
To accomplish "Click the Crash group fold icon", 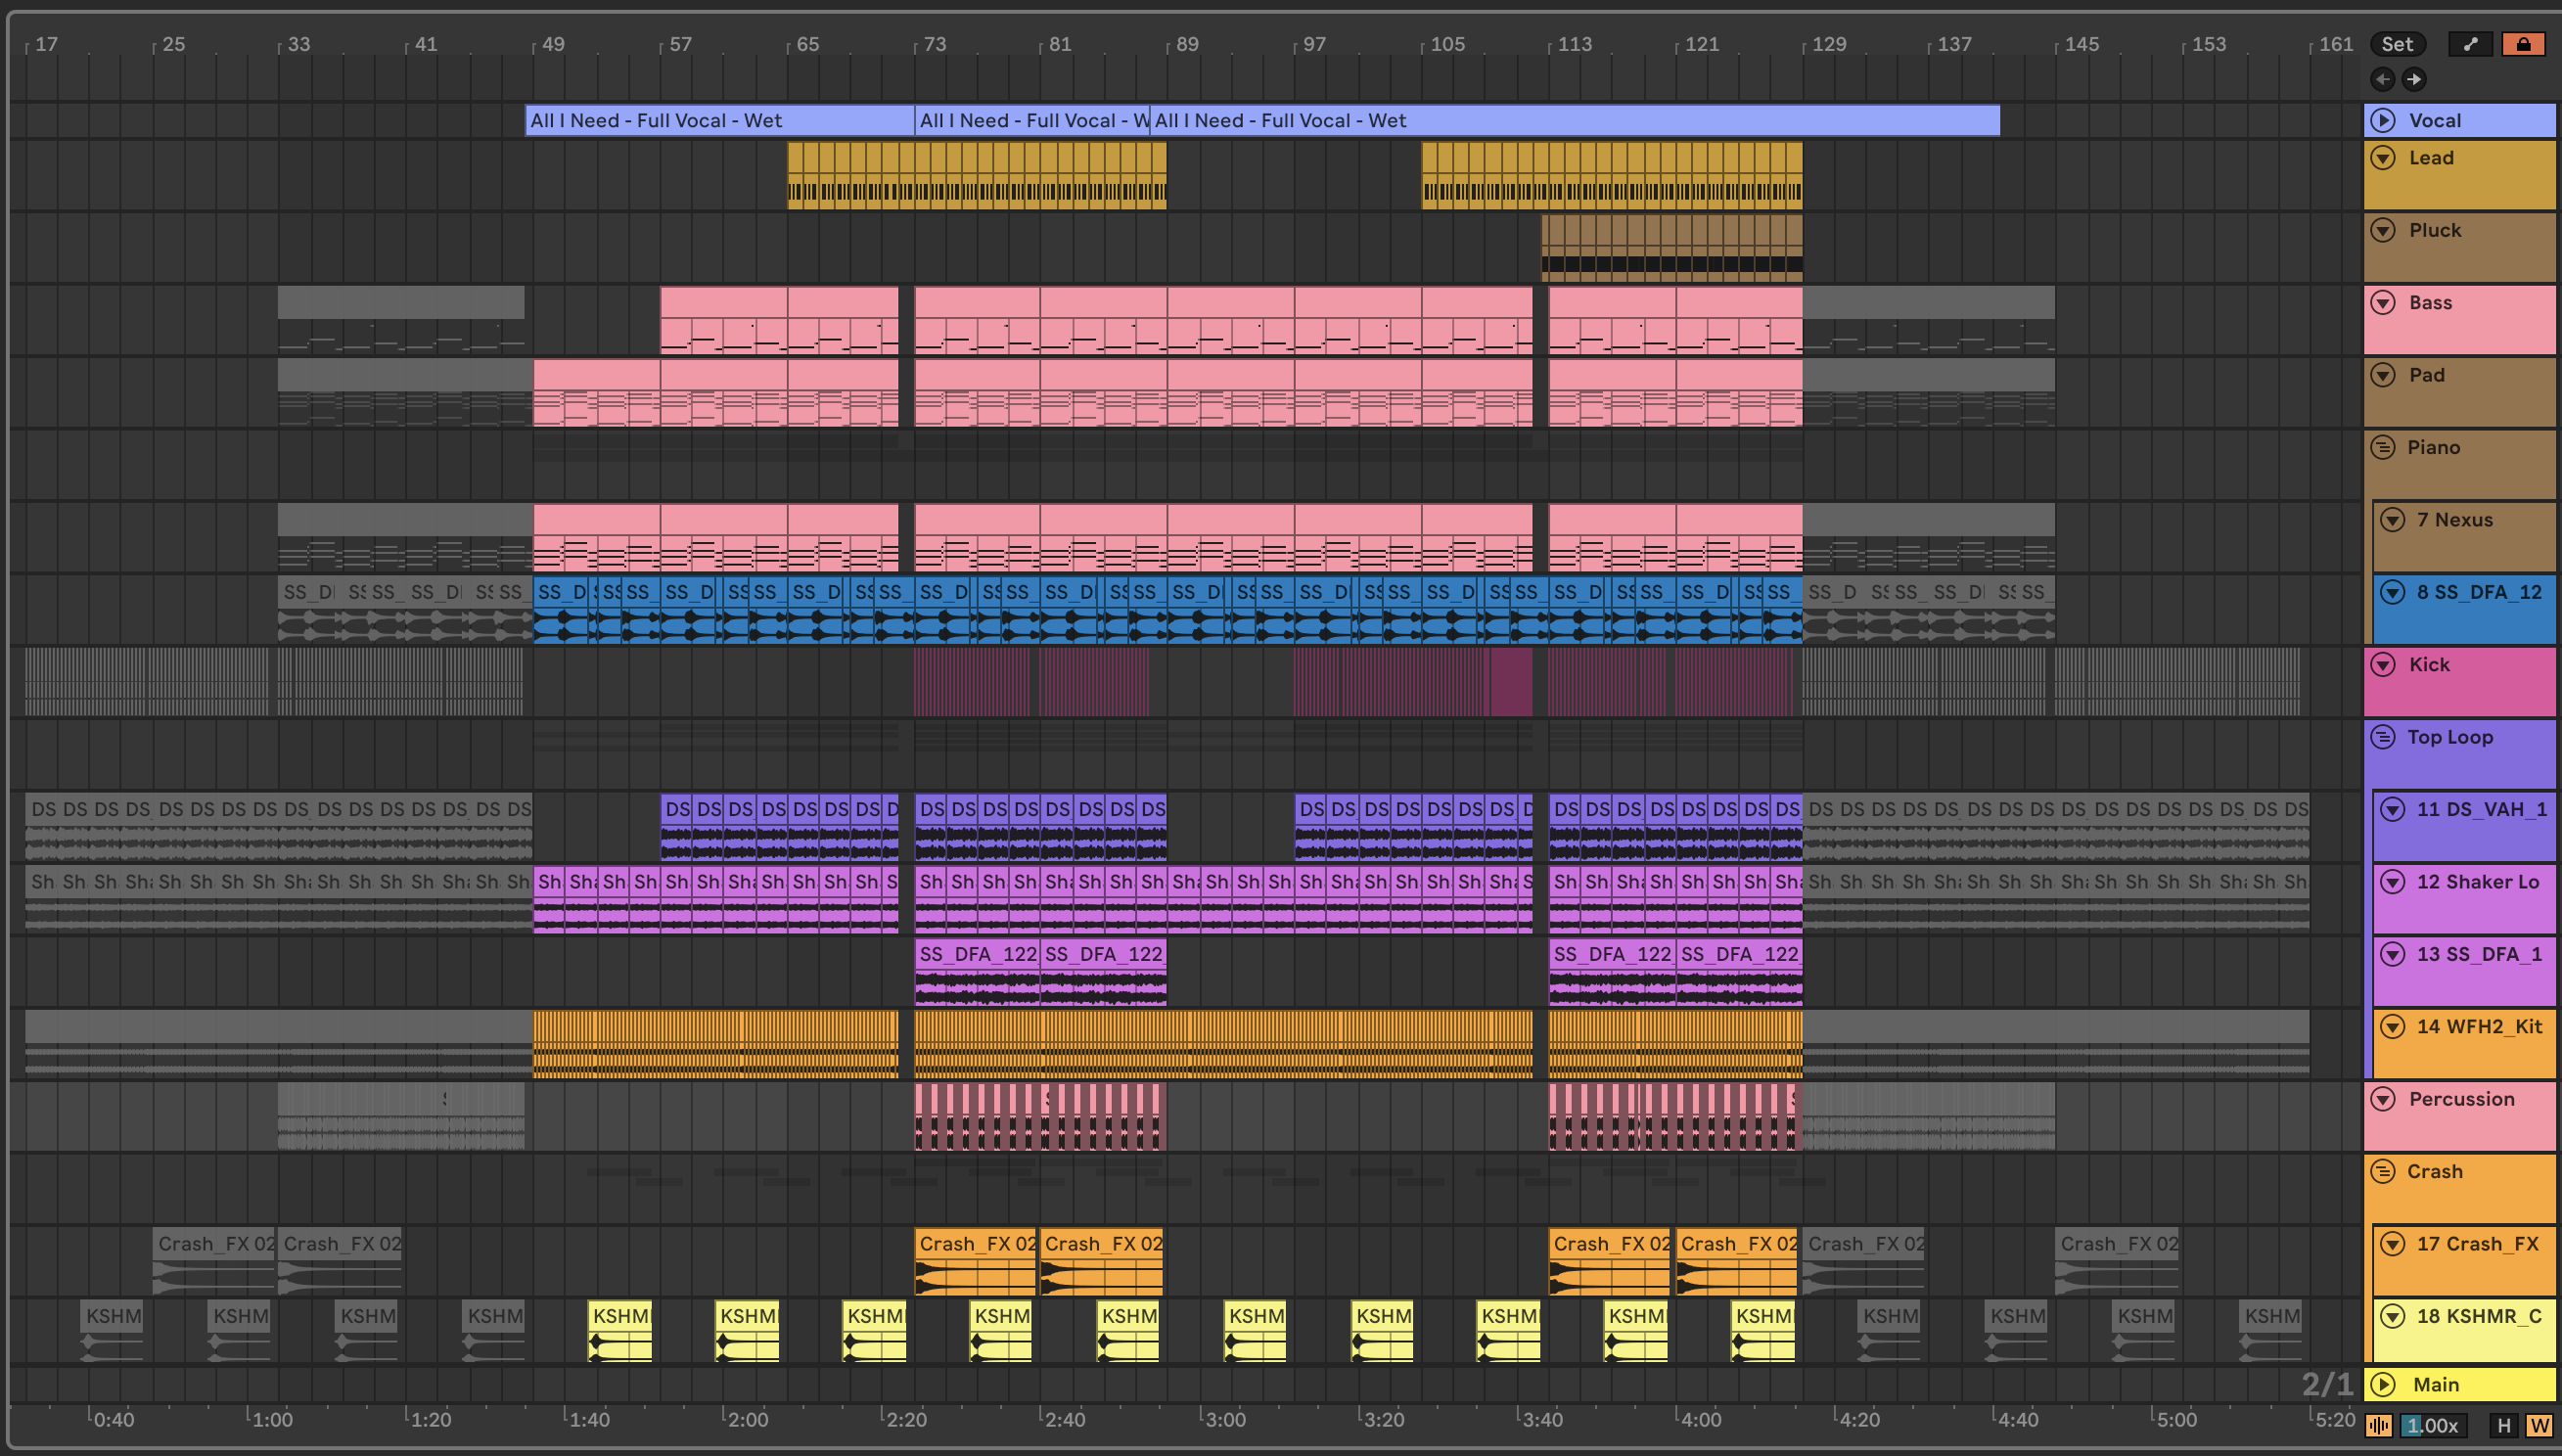I will point(2384,1171).
